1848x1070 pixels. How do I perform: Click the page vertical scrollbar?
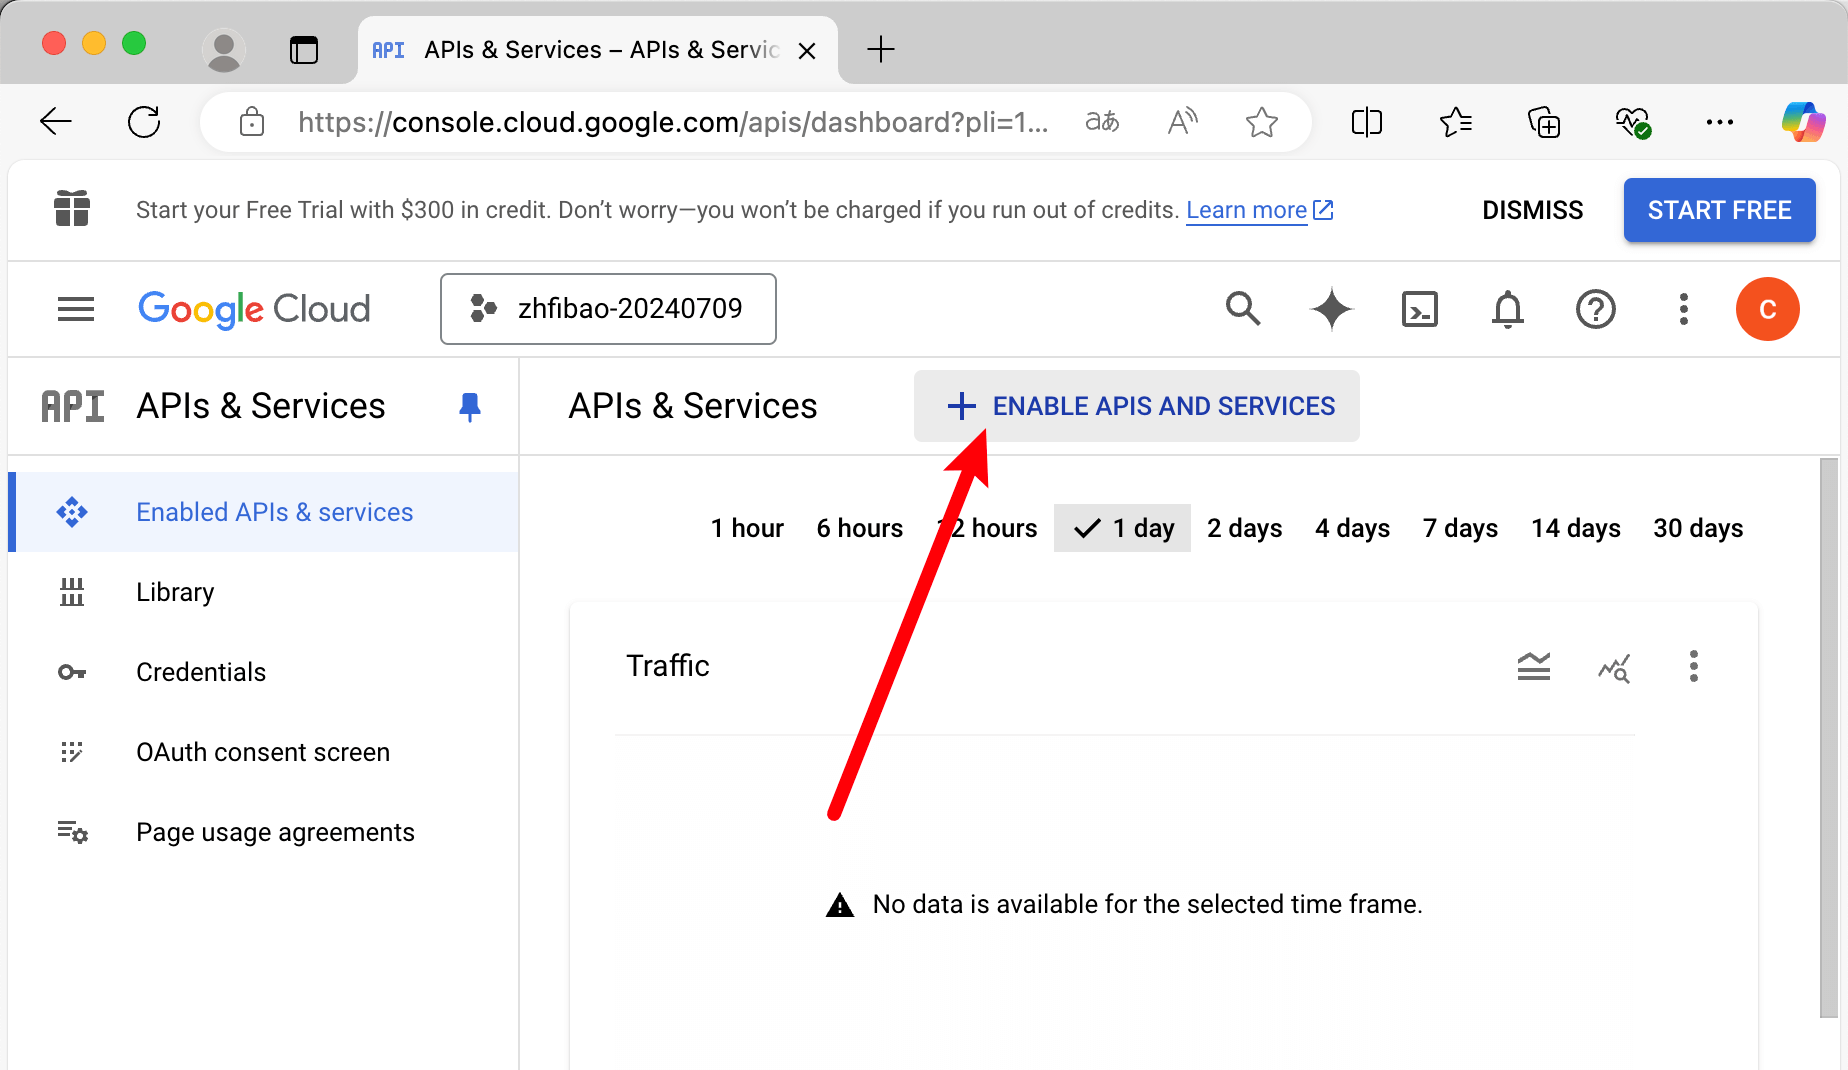point(1829,738)
